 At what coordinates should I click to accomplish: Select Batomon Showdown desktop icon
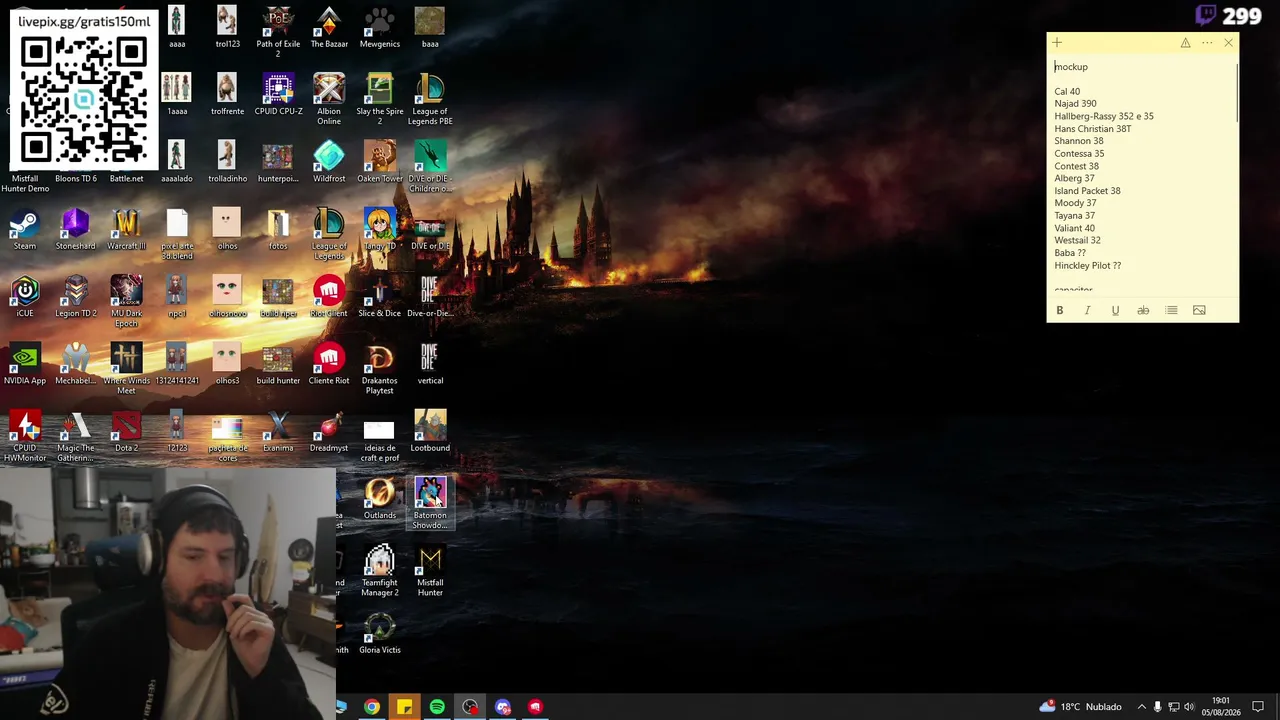[x=430, y=502]
